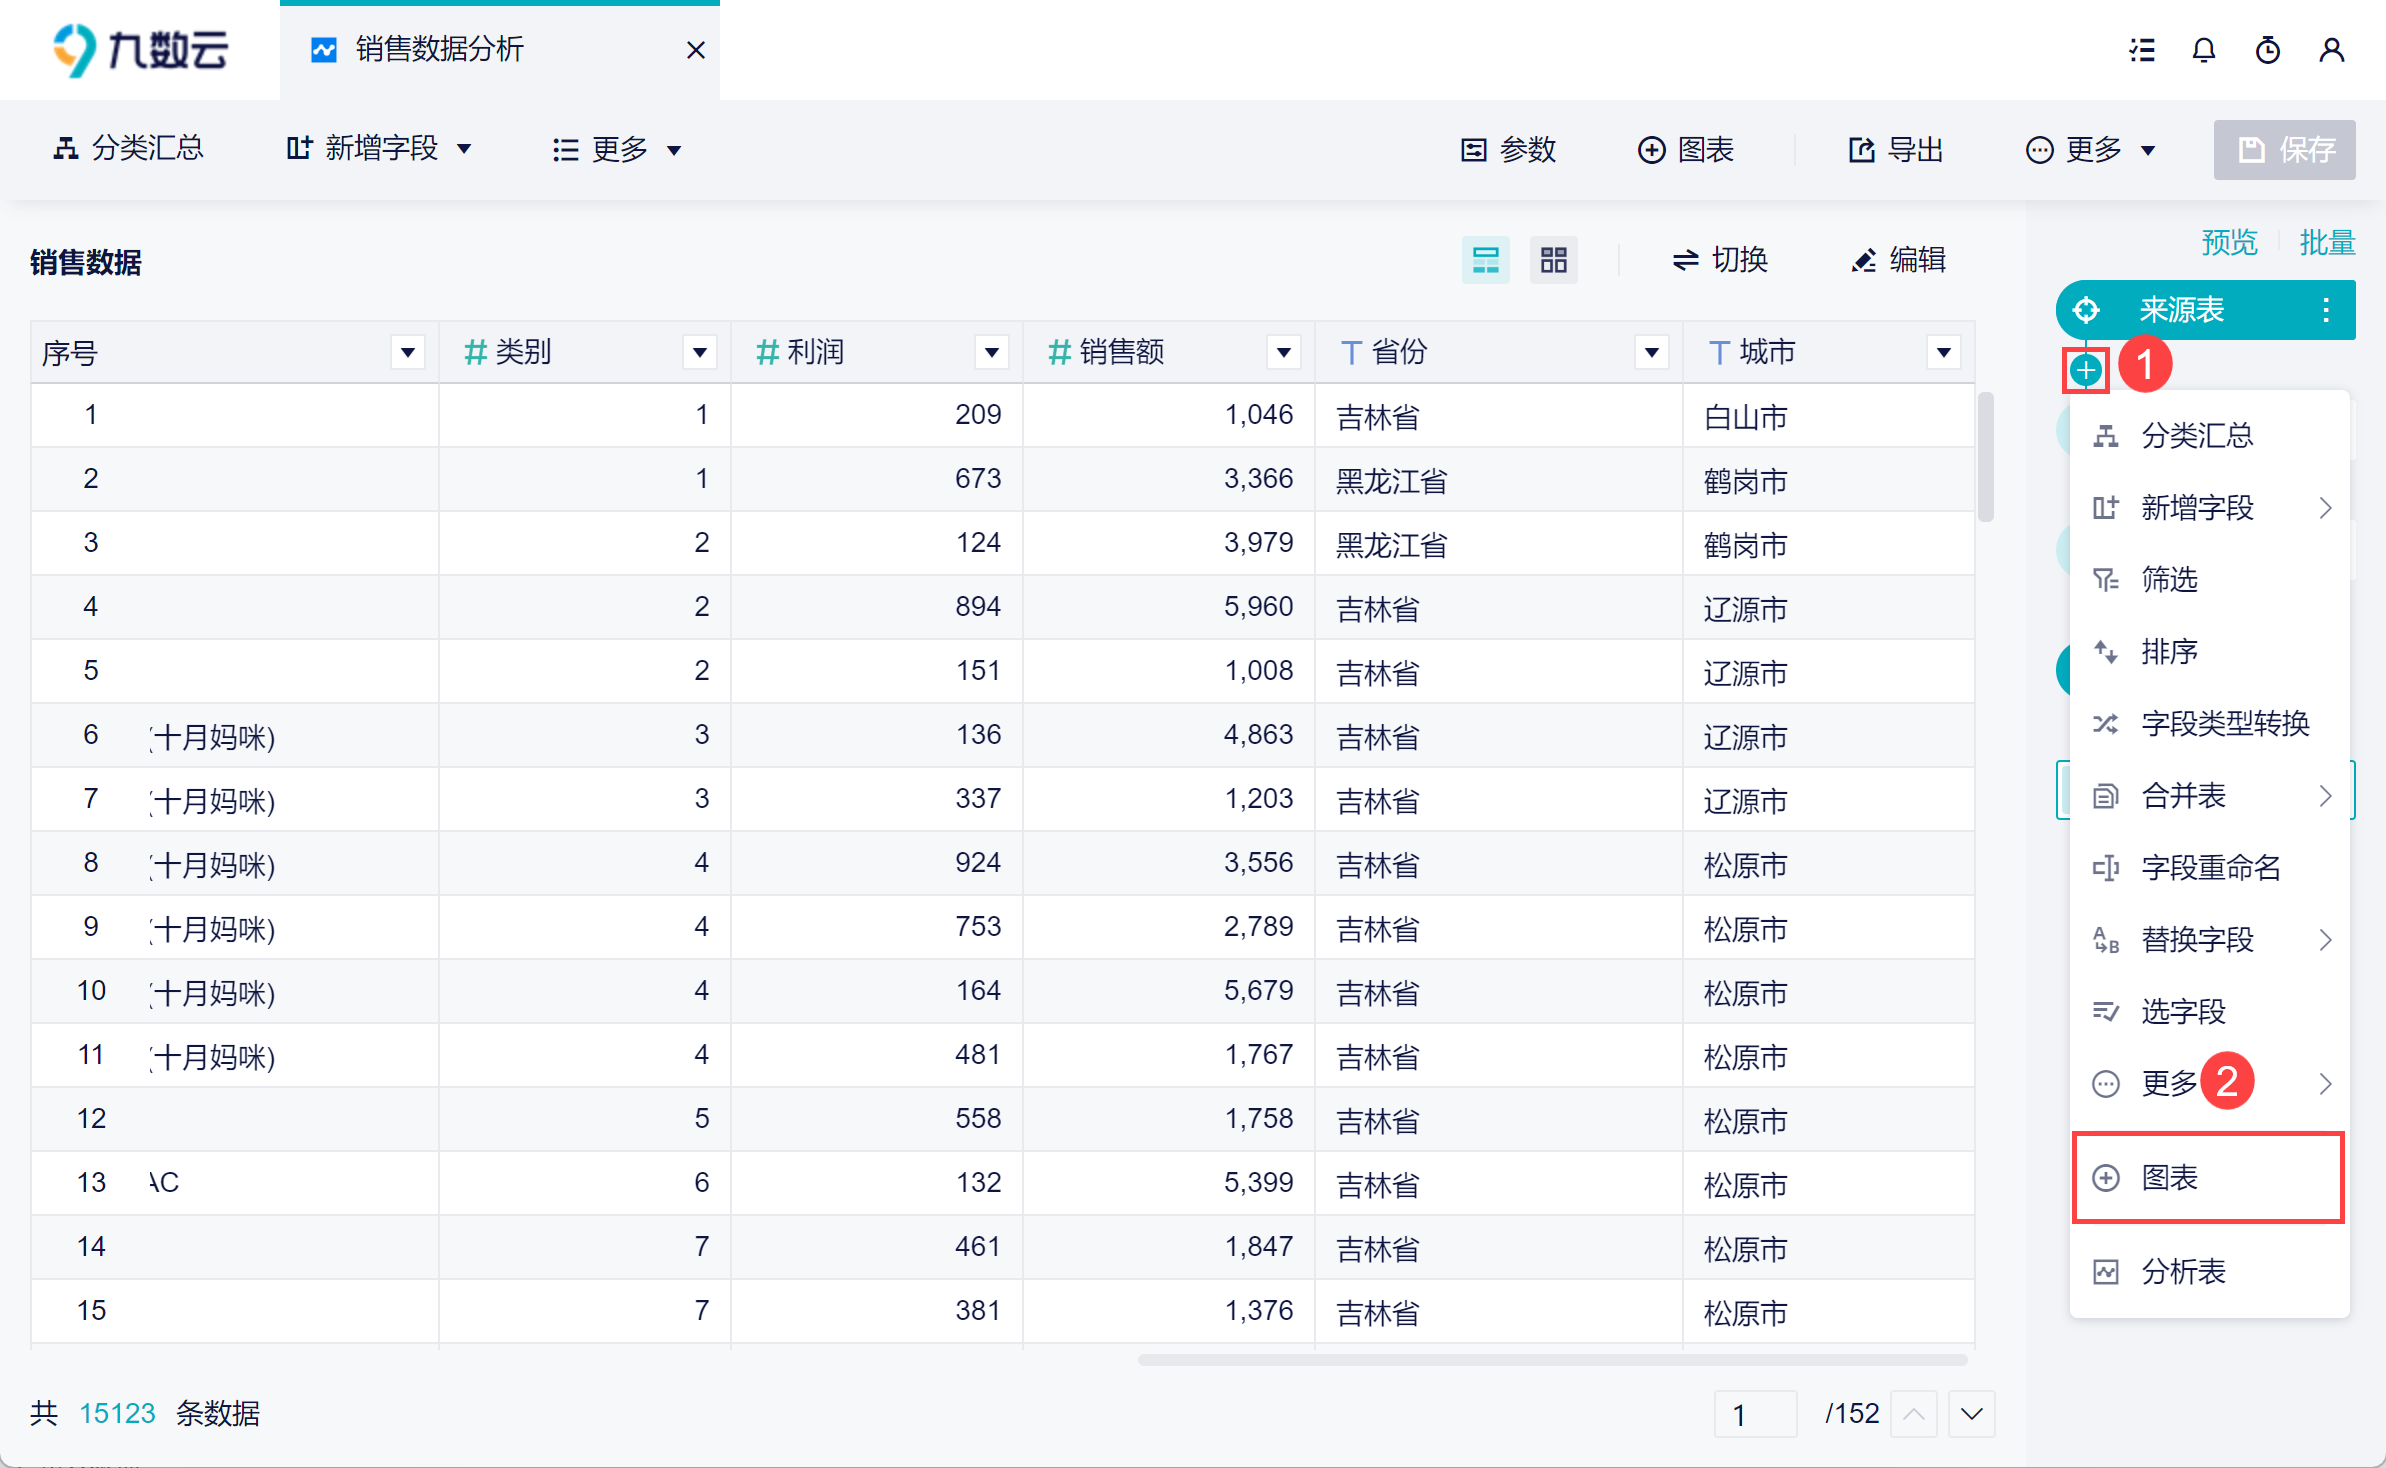Open the user profile icon

[2331, 50]
